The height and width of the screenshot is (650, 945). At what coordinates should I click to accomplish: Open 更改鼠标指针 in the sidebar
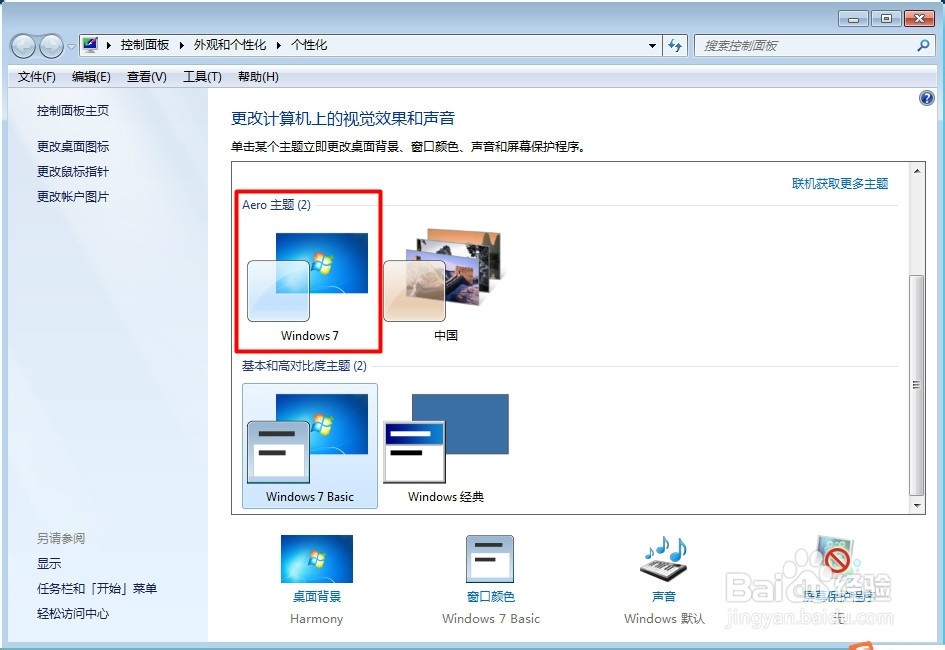click(71, 171)
